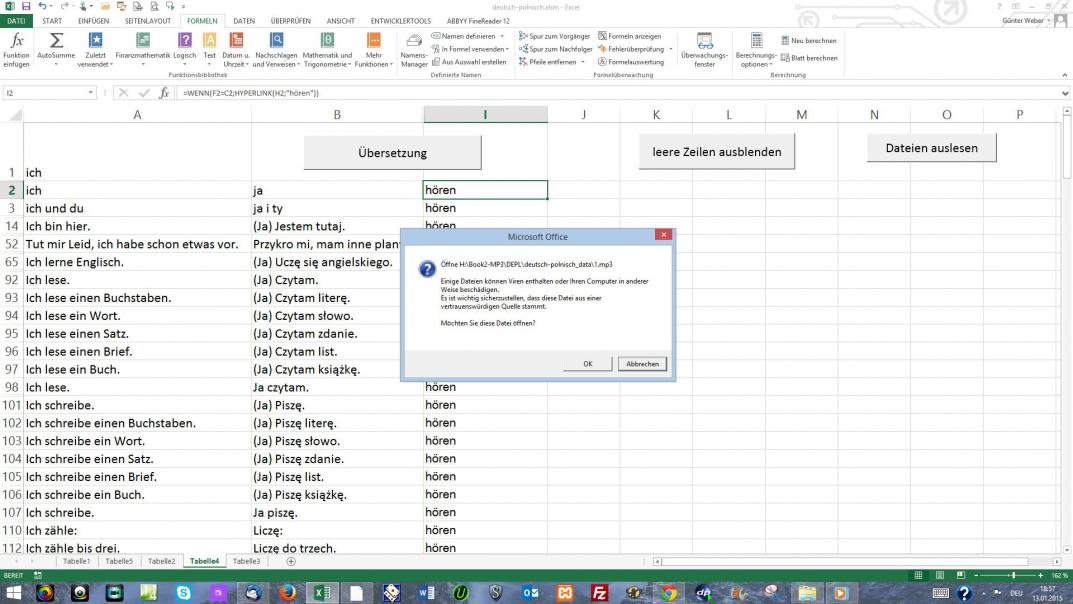The width and height of the screenshot is (1073, 604).
Task: Open Firefox from the Windows taskbar
Action: tap(289, 593)
